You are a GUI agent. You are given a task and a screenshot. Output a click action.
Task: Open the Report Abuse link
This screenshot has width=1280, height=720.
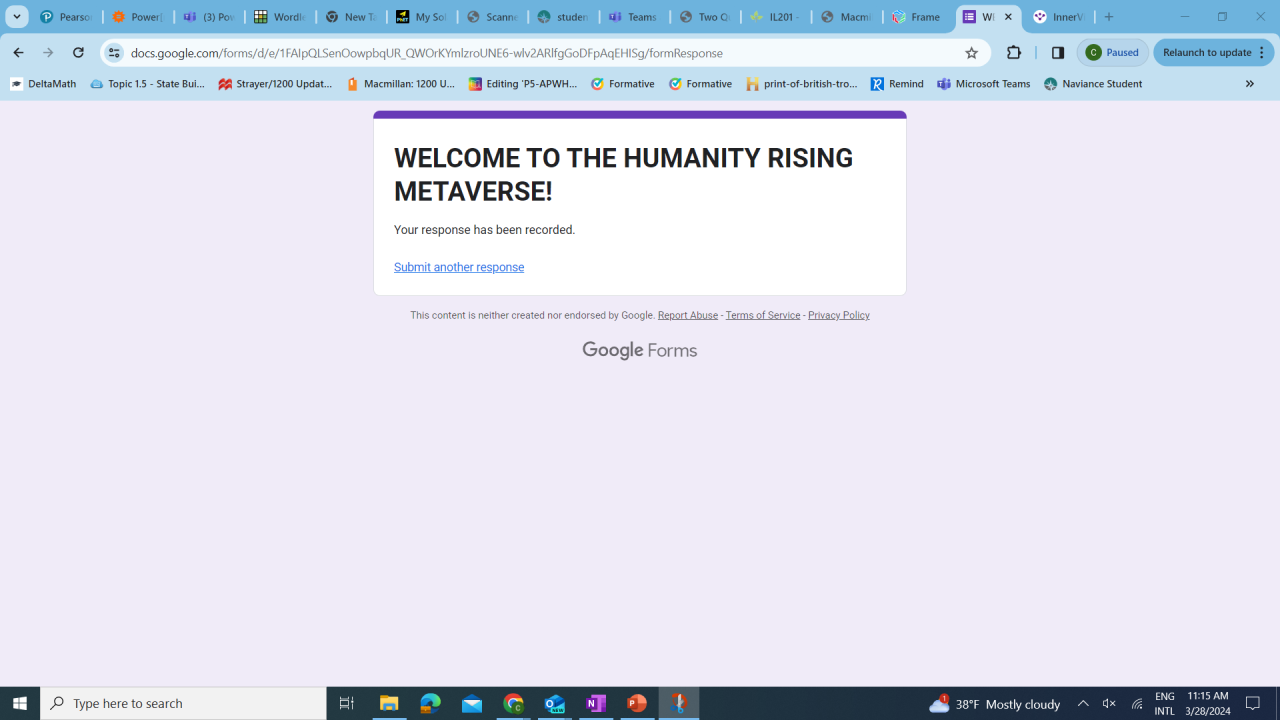pyautogui.click(x=688, y=315)
